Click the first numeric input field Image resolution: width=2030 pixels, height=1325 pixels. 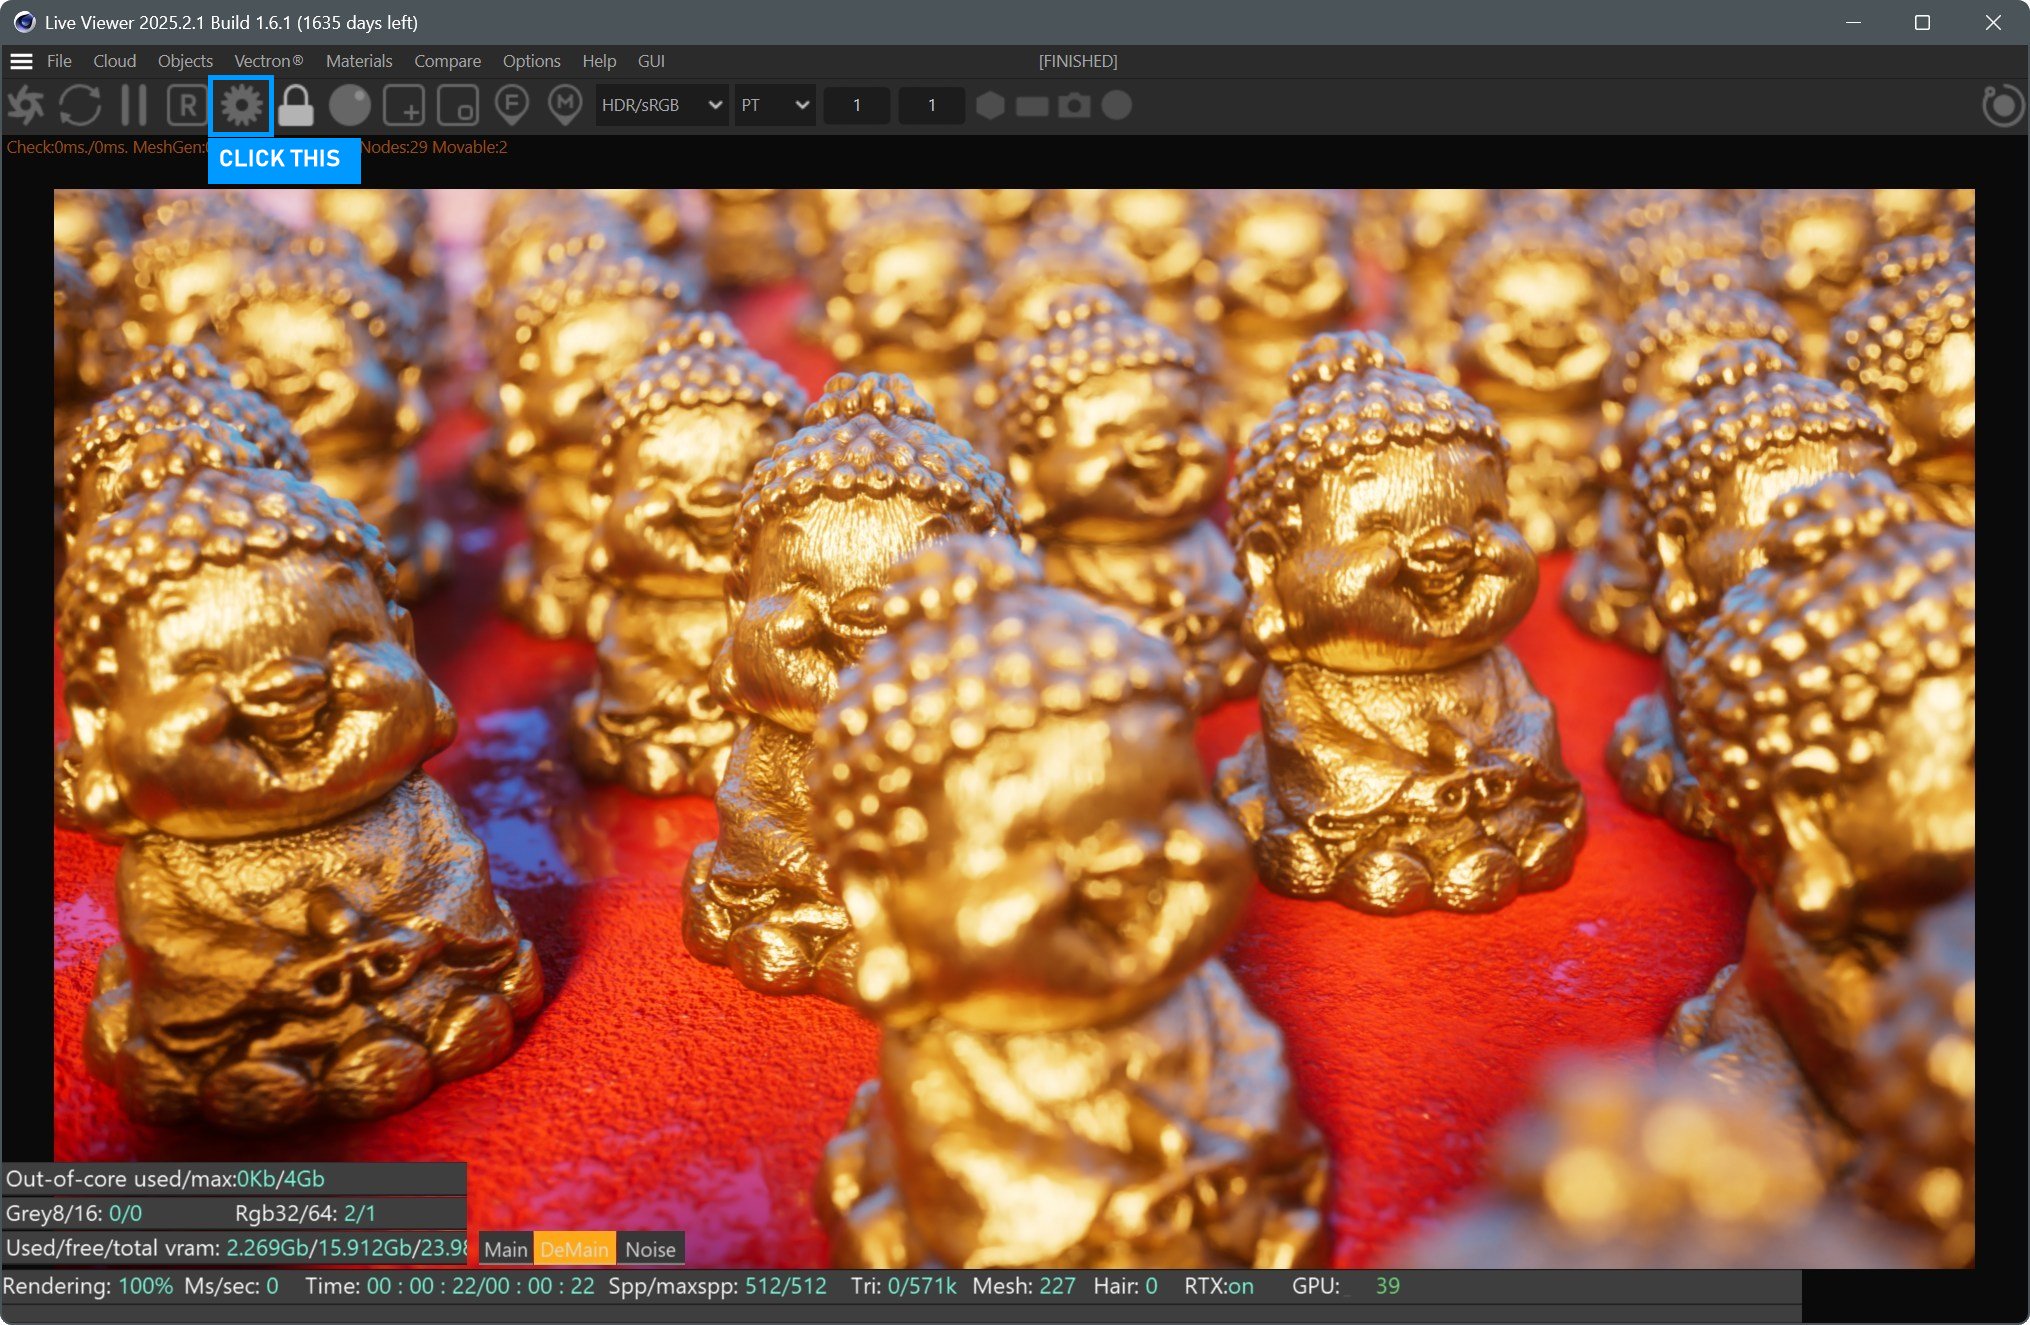pyautogui.click(x=856, y=105)
